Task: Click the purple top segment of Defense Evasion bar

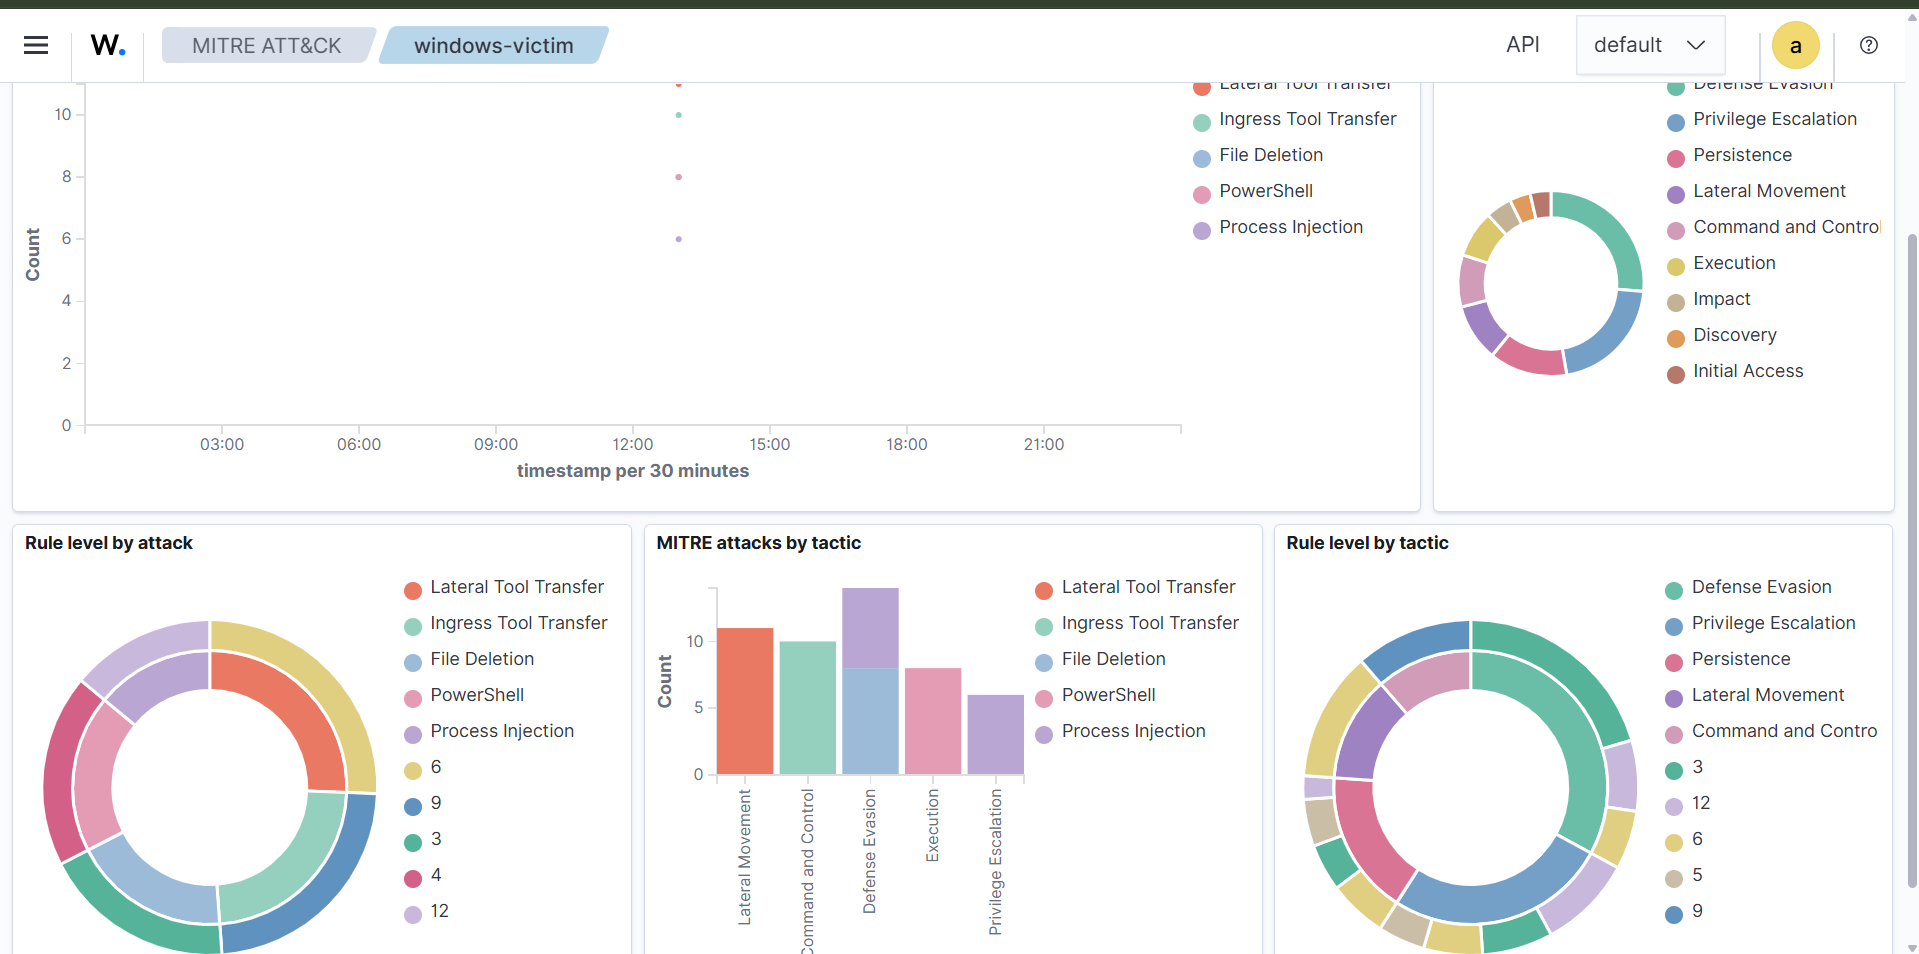Action: click(870, 628)
